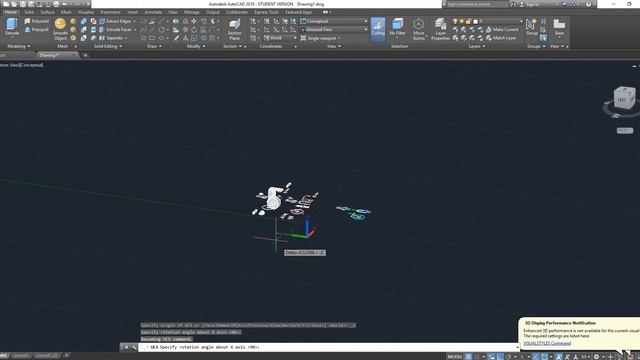
Task: Open workspace switching gear icon
Action: pyautogui.click(x=596, y=357)
